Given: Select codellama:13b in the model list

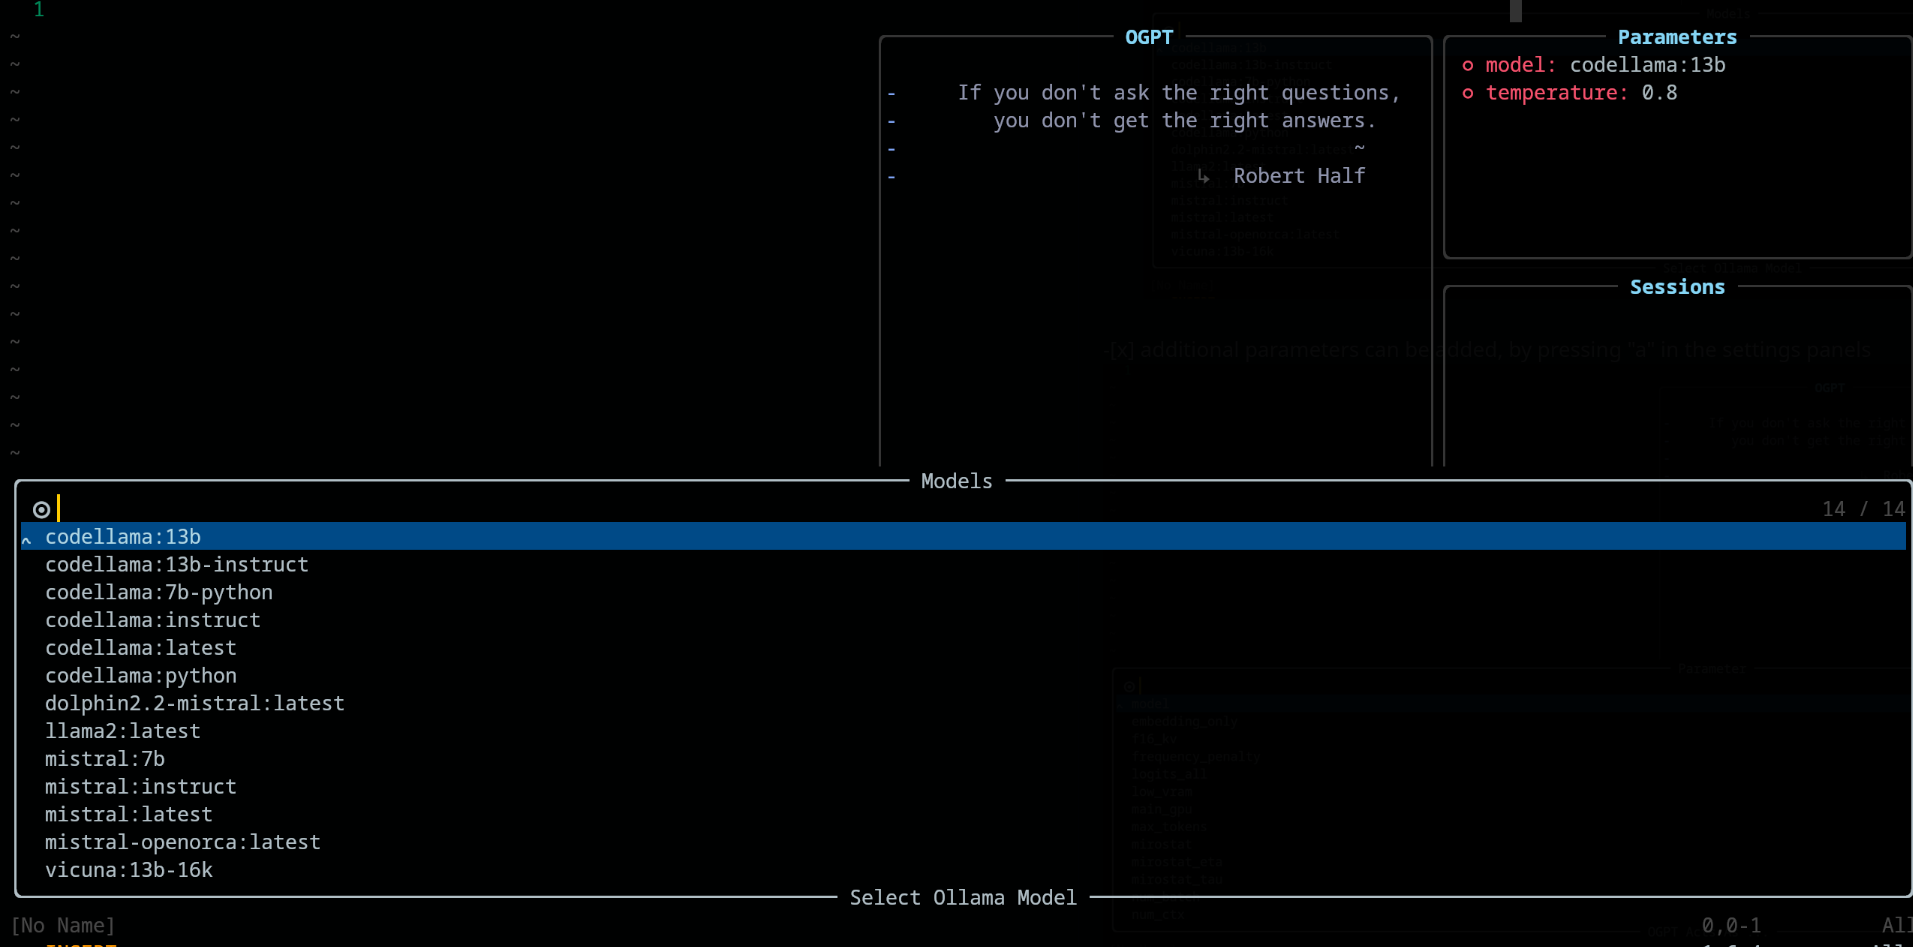Looking at the screenshot, I should click(963, 537).
